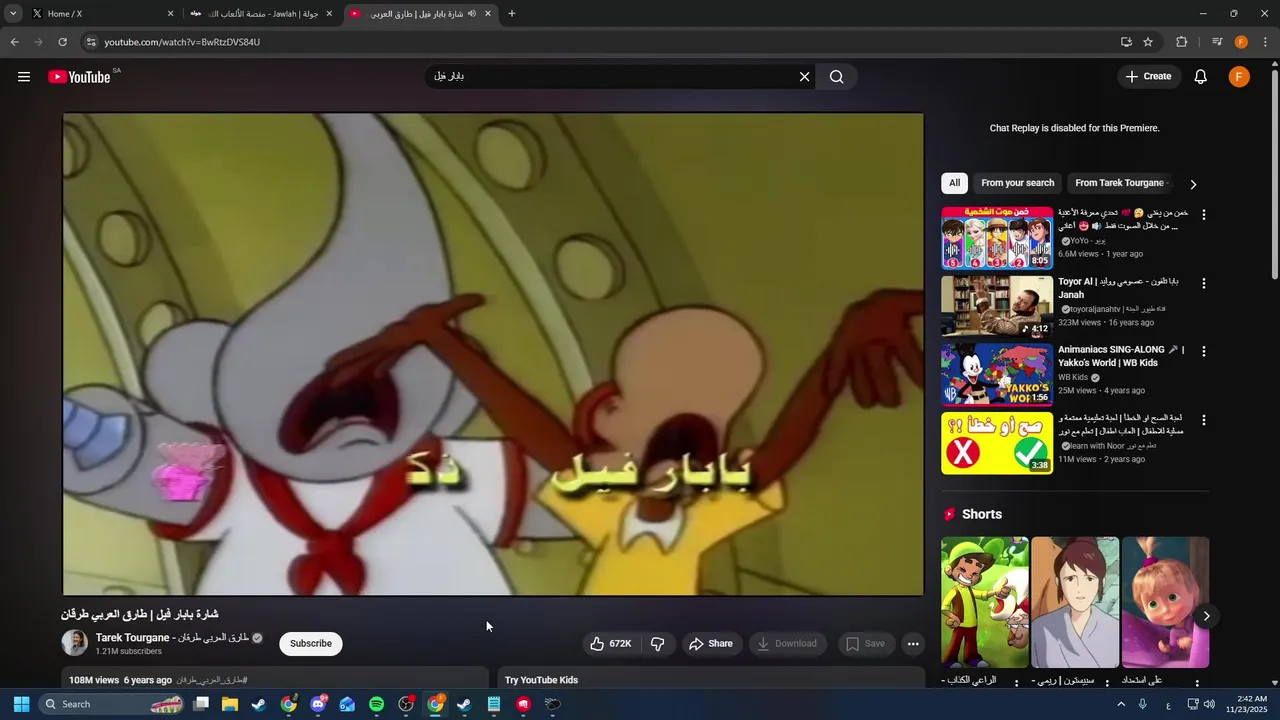
Task: Open the WB Kids channel name
Action: (x=1073, y=377)
